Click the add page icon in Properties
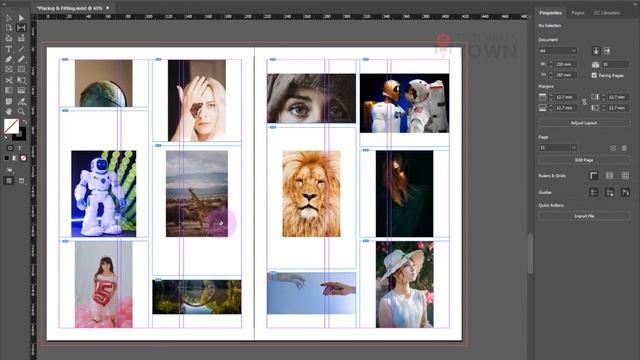The image size is (640, 360). (613, 148)
